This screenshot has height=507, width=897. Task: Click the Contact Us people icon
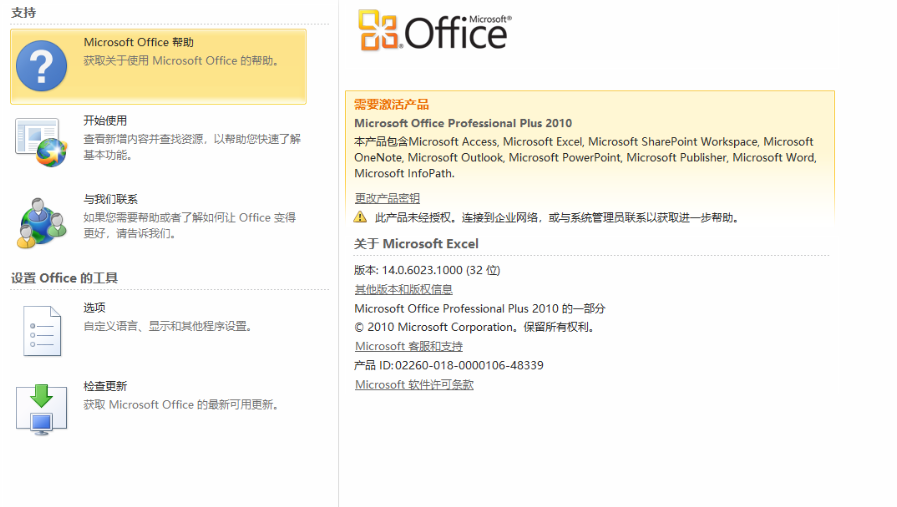[42, 221]
